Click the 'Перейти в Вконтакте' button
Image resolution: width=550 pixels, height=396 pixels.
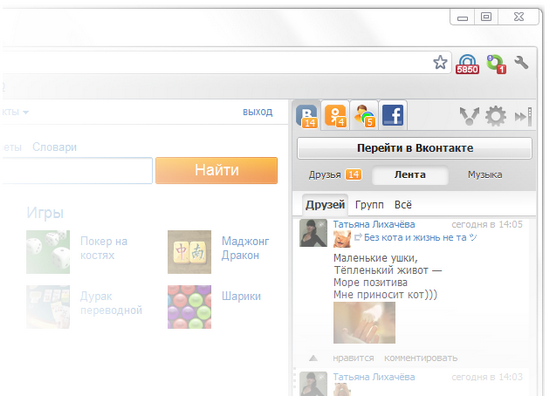pos(415,148)
